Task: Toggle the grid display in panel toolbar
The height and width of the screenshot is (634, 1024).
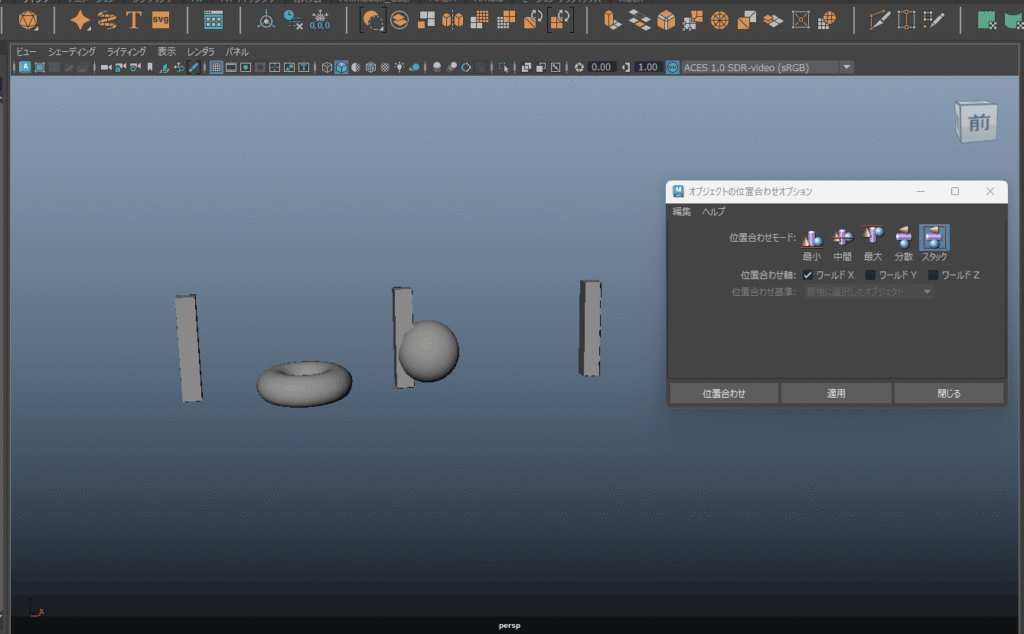Action: (x=216, y=67)
